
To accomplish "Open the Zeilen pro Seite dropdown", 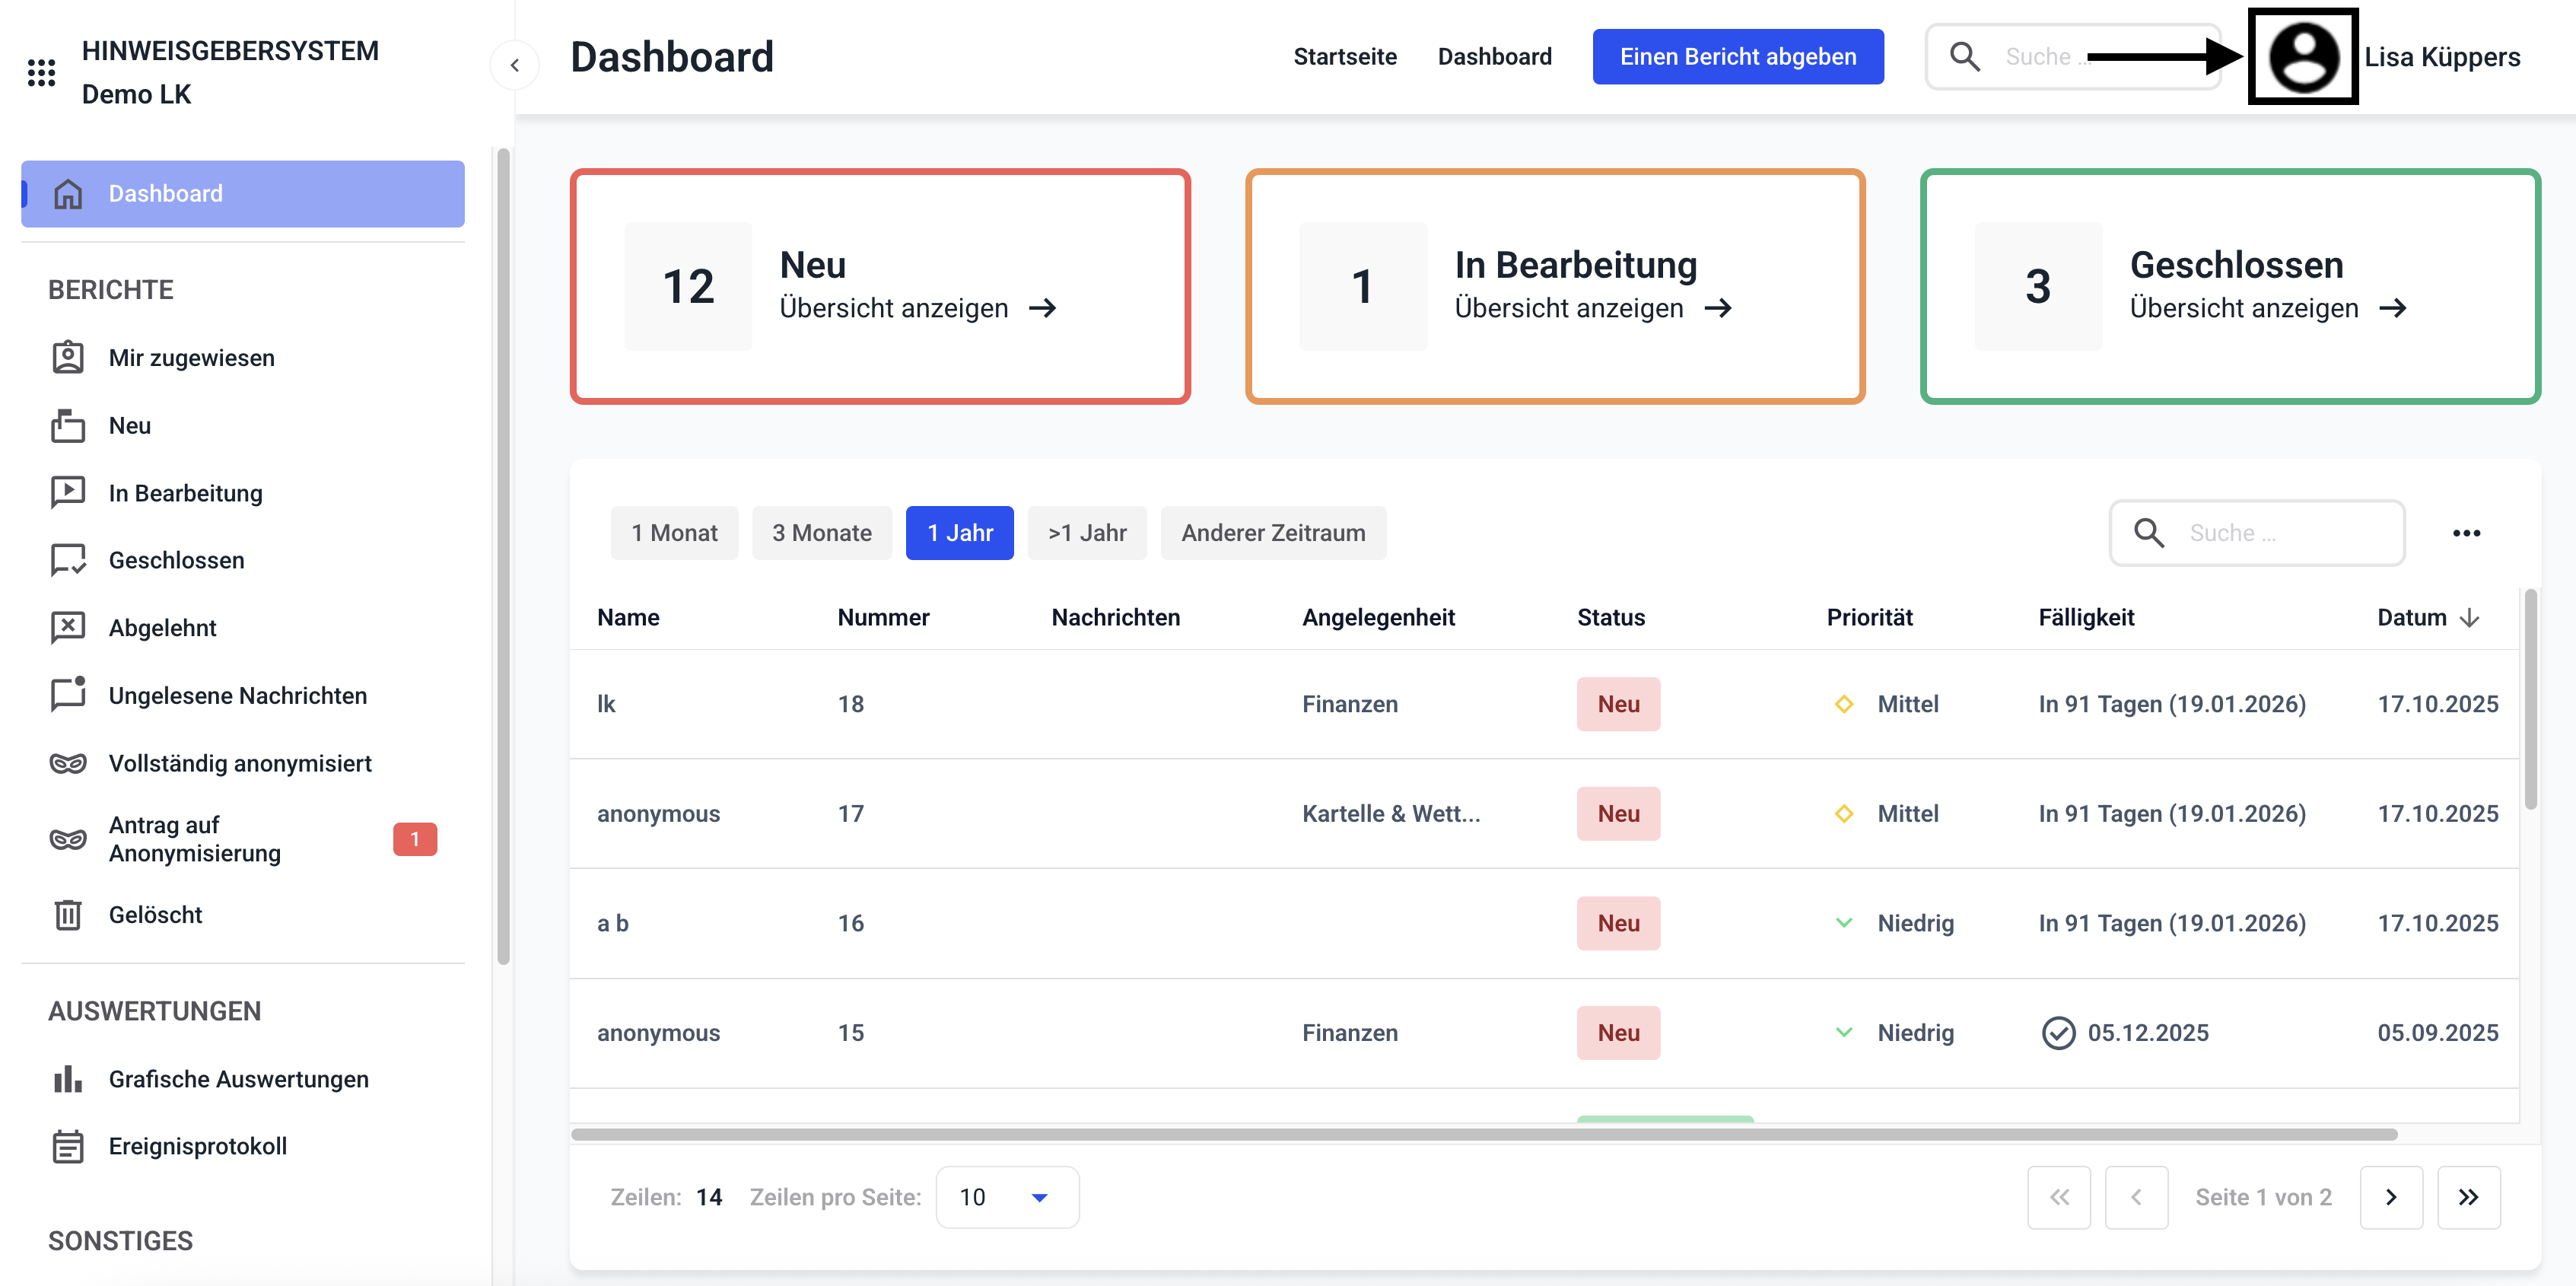I will coord(1006,1197).
